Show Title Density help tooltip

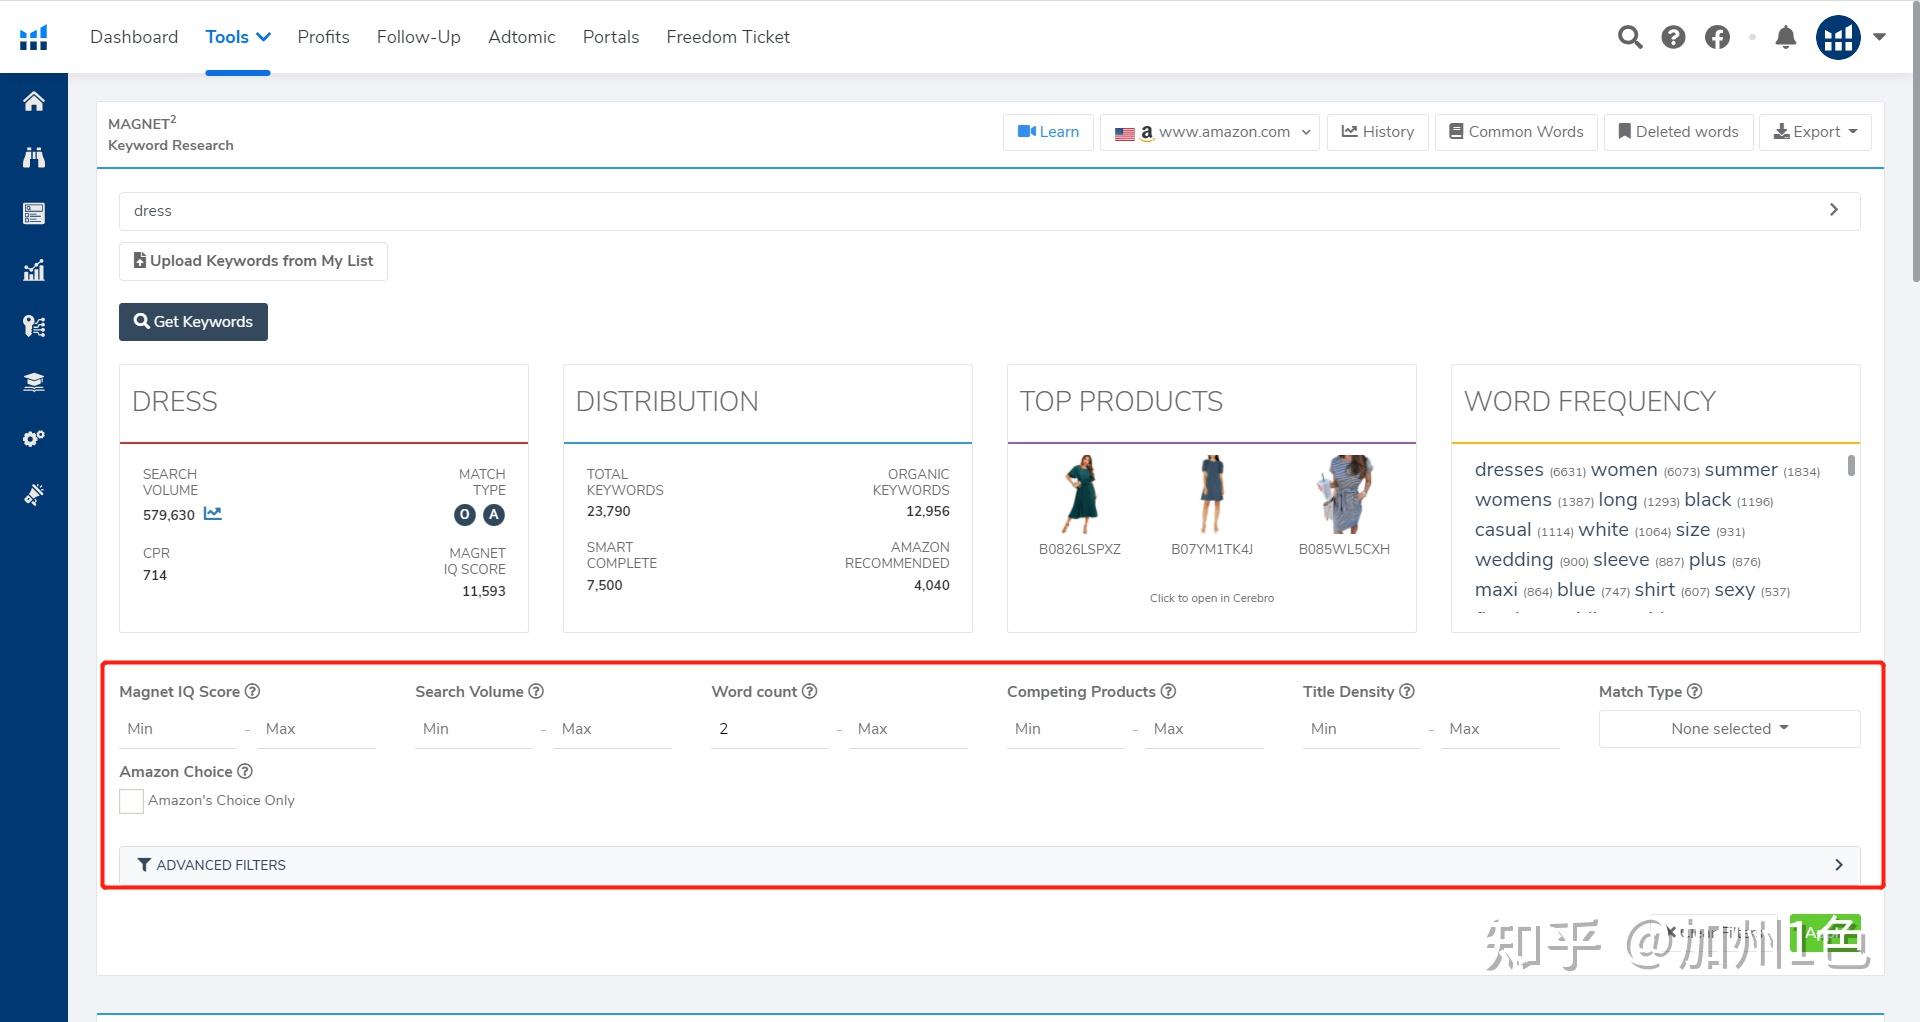(1407, 691)
